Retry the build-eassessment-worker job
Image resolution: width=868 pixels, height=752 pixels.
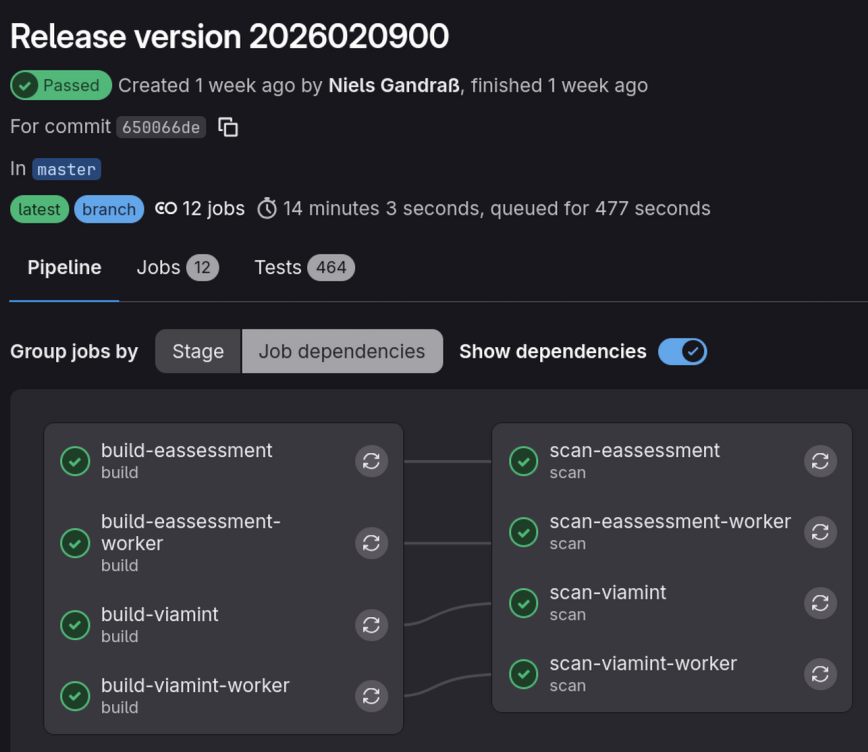point(371,543)
